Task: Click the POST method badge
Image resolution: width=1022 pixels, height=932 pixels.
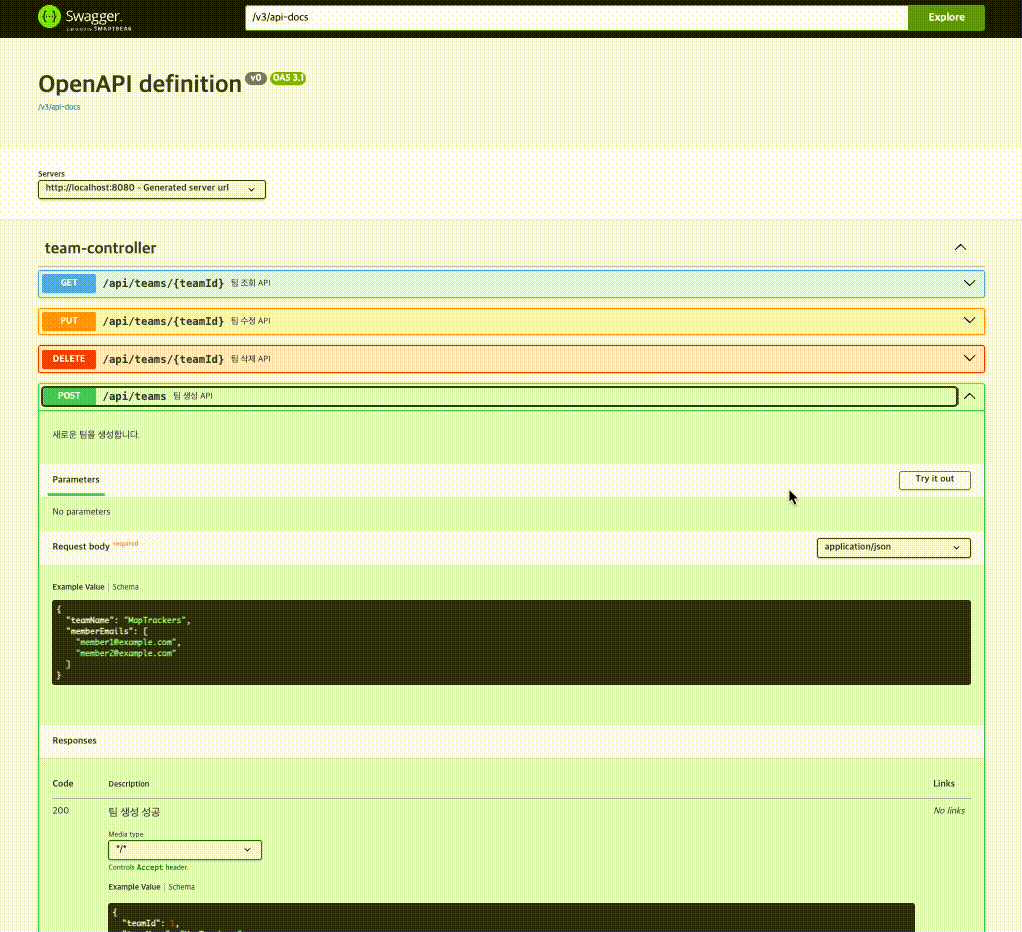Action: (69, 396)
